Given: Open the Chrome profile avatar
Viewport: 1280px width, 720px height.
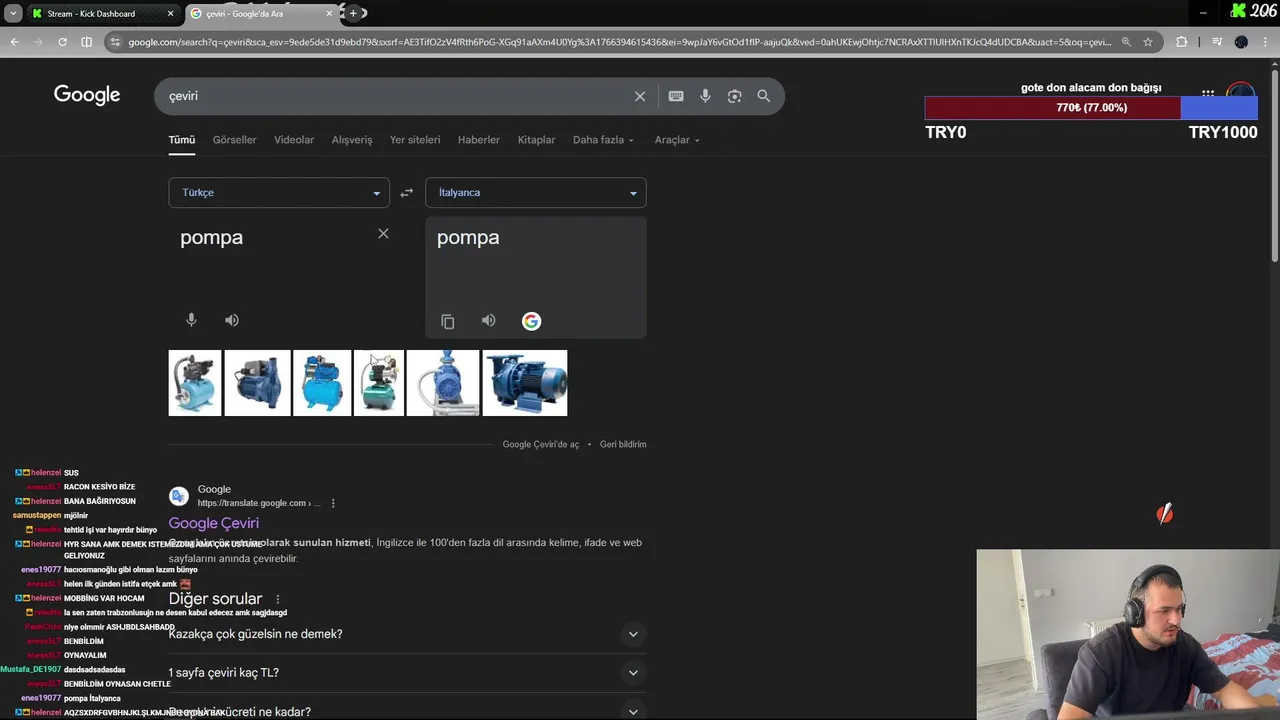Looking at the screenshot, I should (x=1241, y=42).
